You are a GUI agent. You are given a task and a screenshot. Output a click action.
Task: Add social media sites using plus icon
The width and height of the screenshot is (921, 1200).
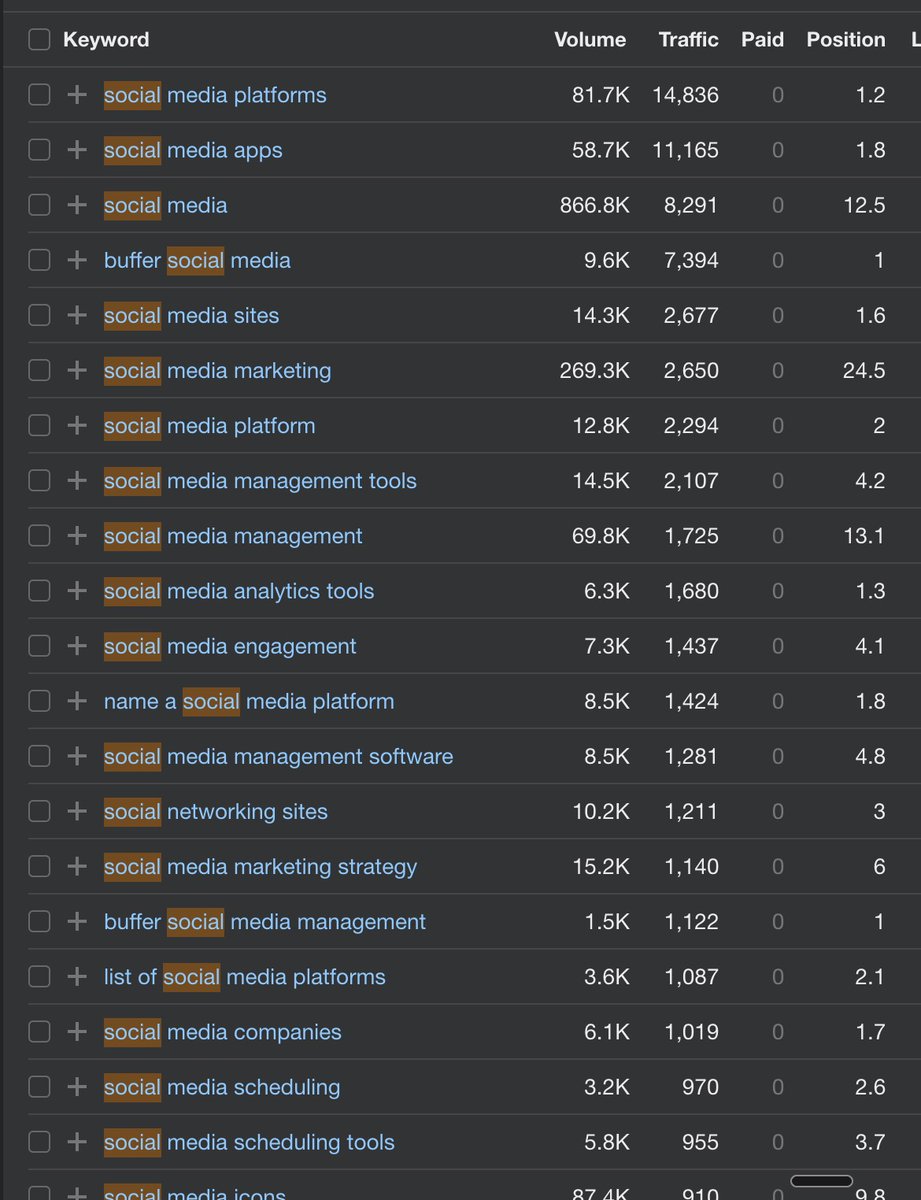click(77, 315)
